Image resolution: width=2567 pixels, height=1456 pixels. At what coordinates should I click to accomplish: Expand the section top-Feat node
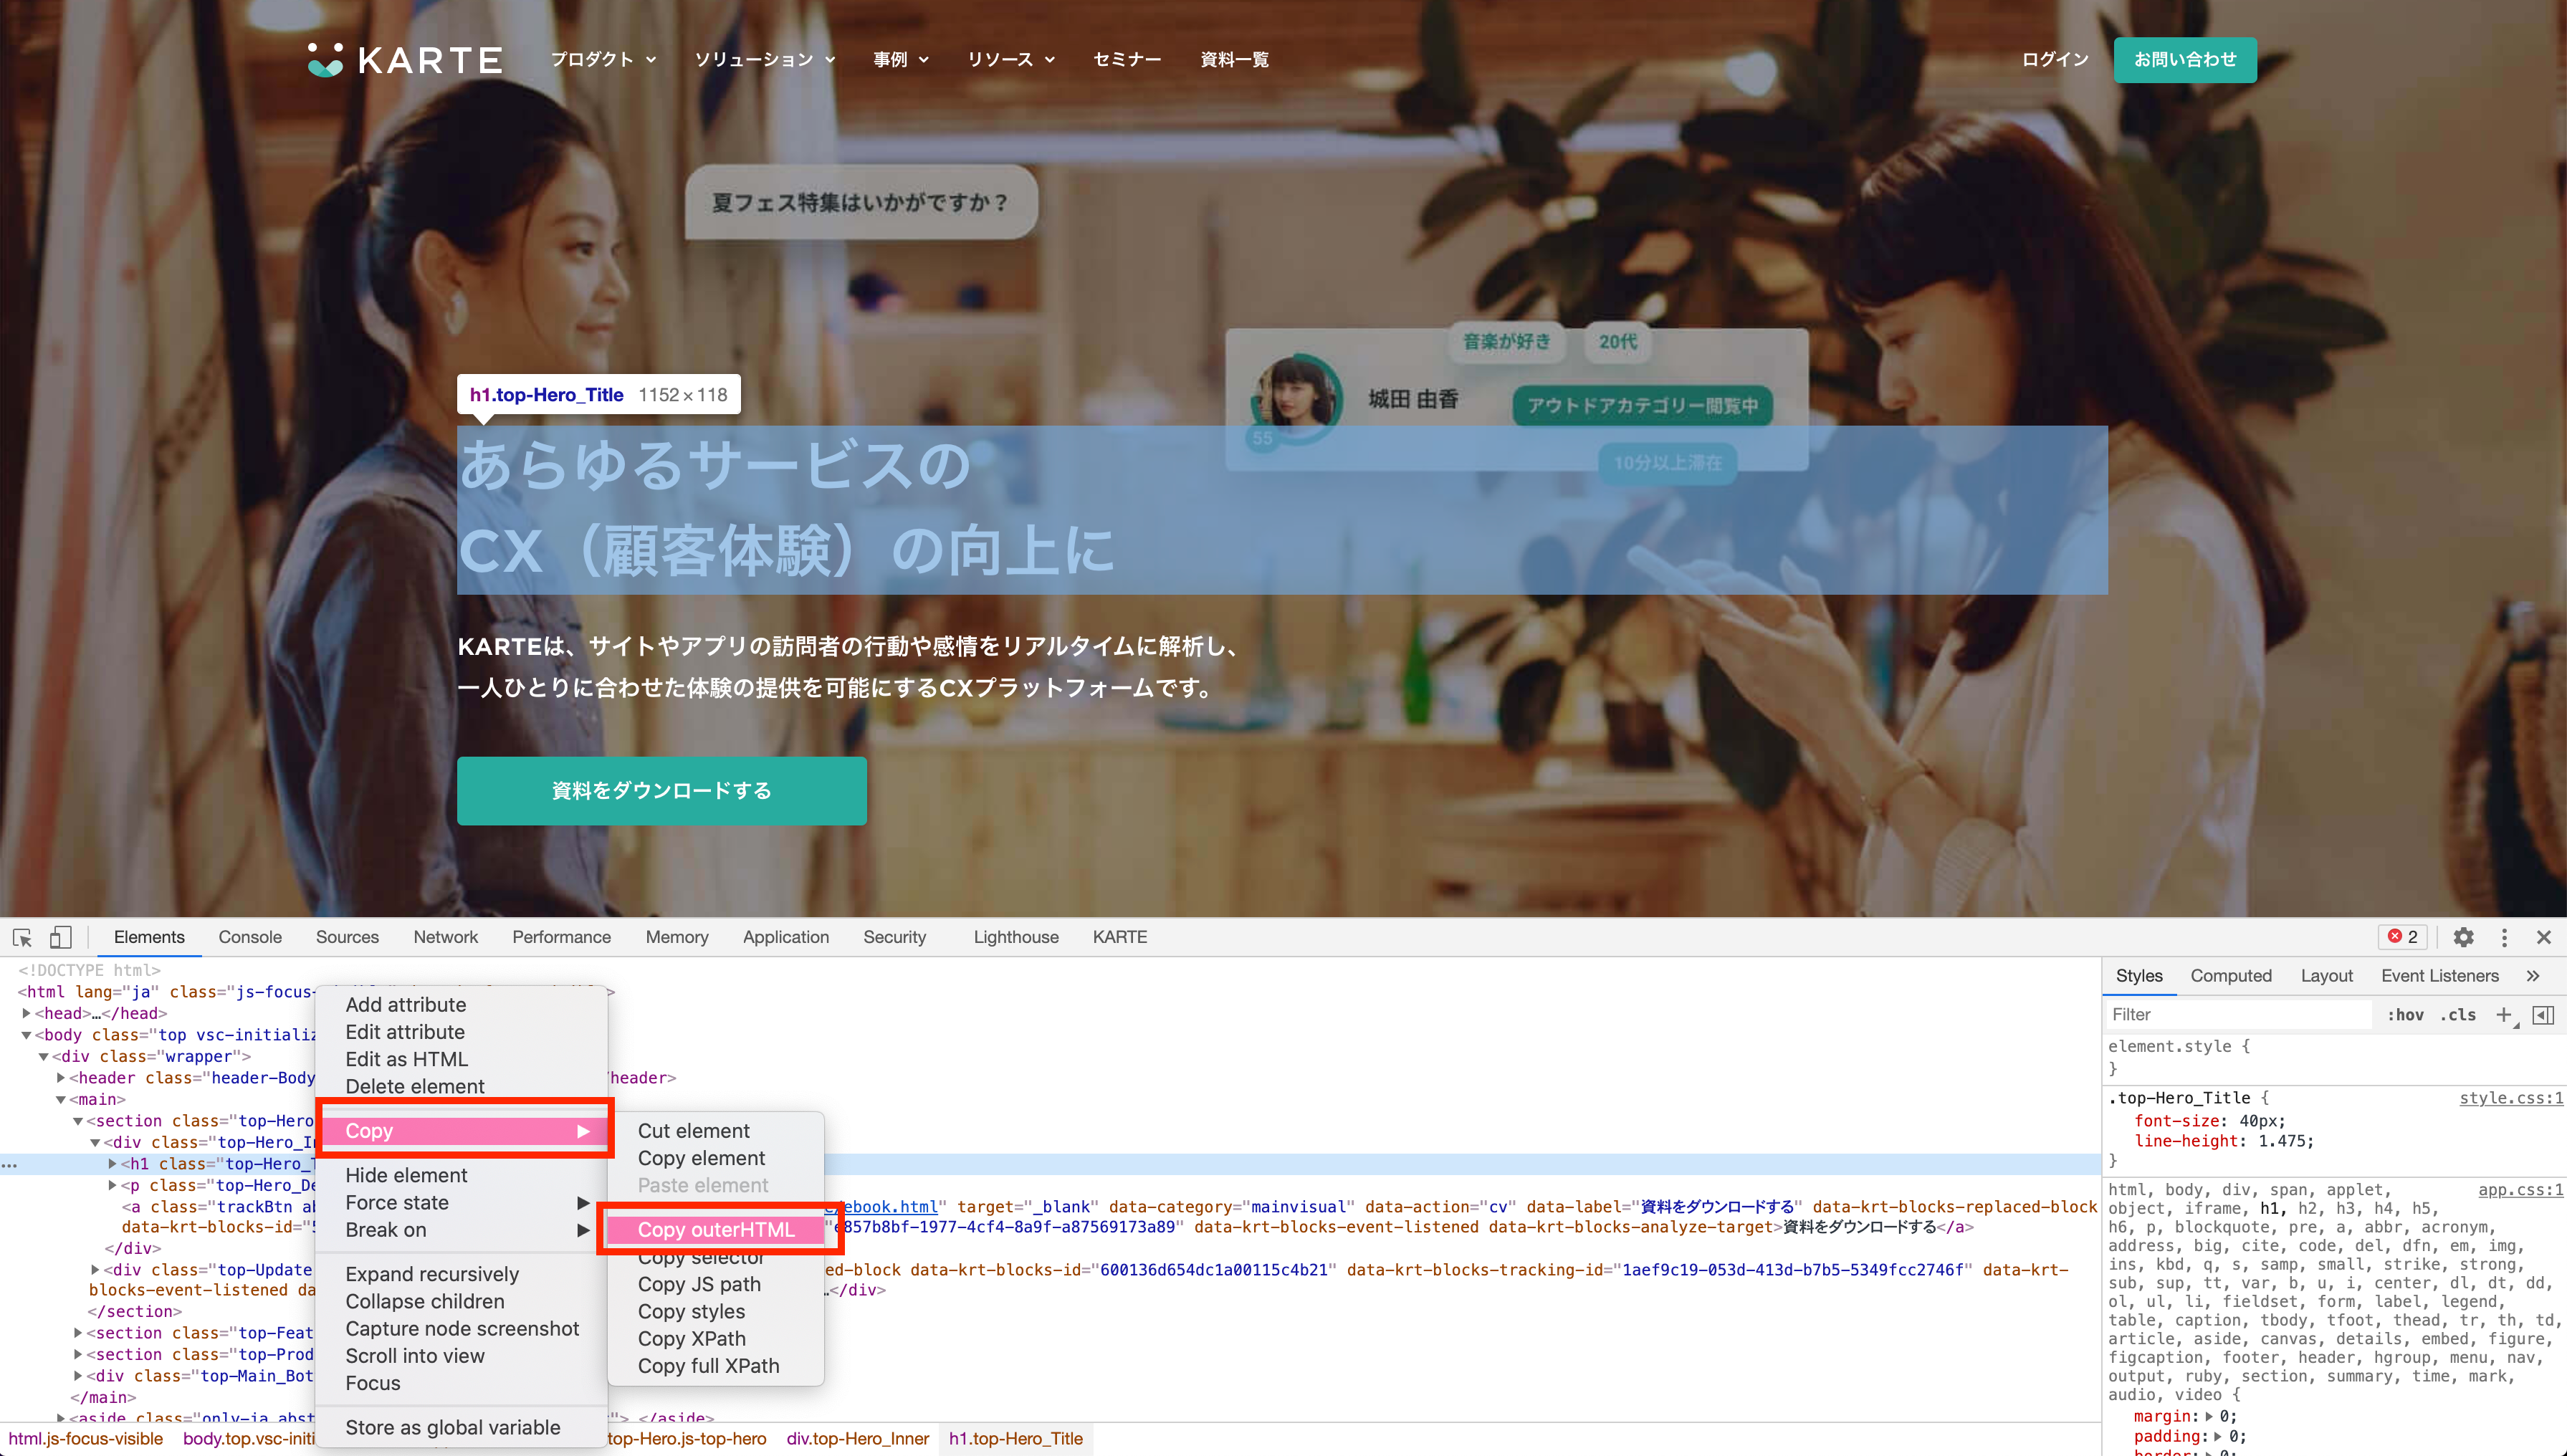tap(78, 1333)
